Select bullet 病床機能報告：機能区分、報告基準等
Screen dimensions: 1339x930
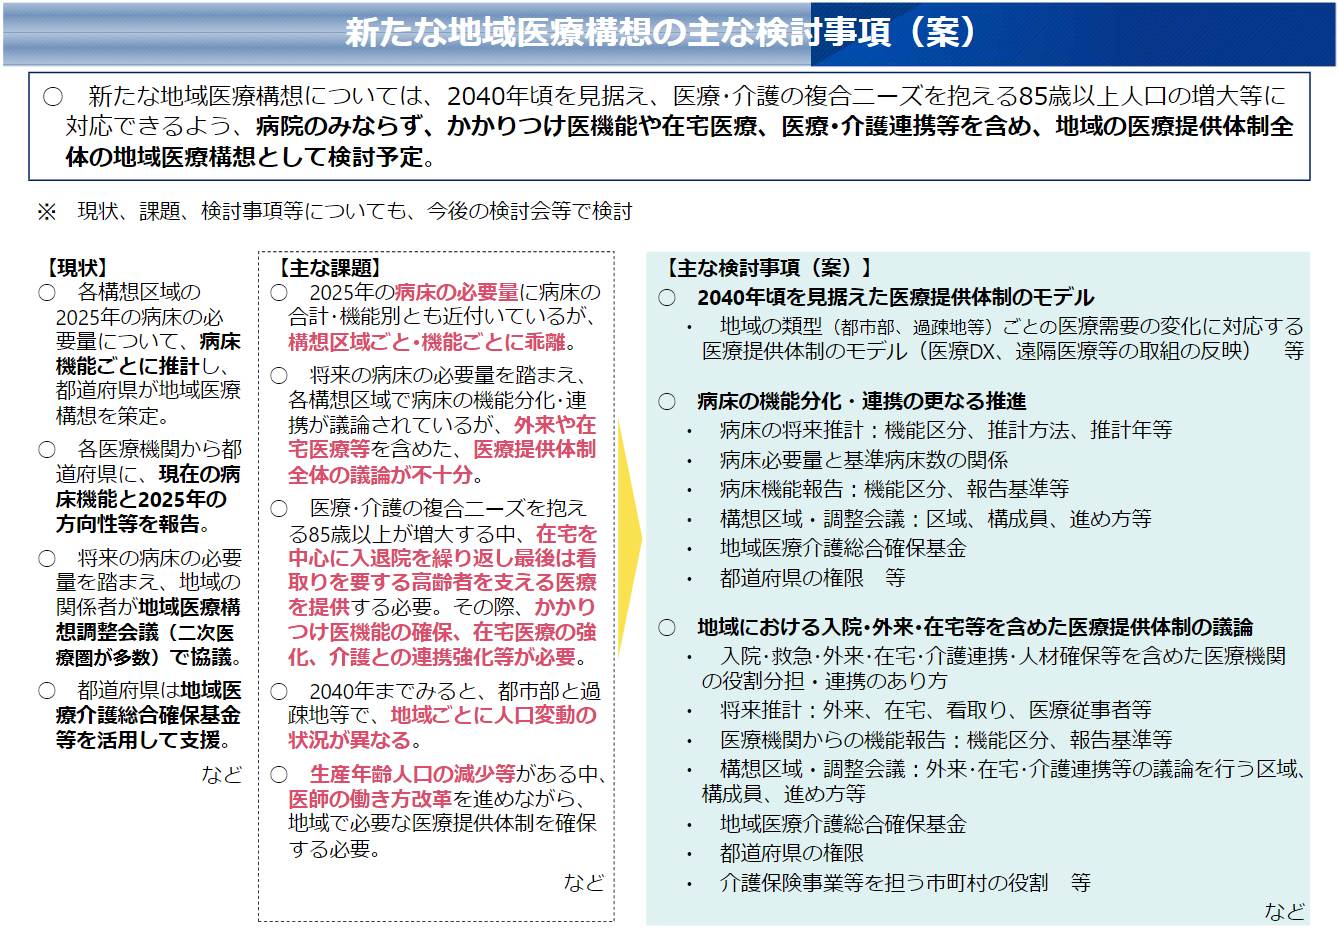894,489
